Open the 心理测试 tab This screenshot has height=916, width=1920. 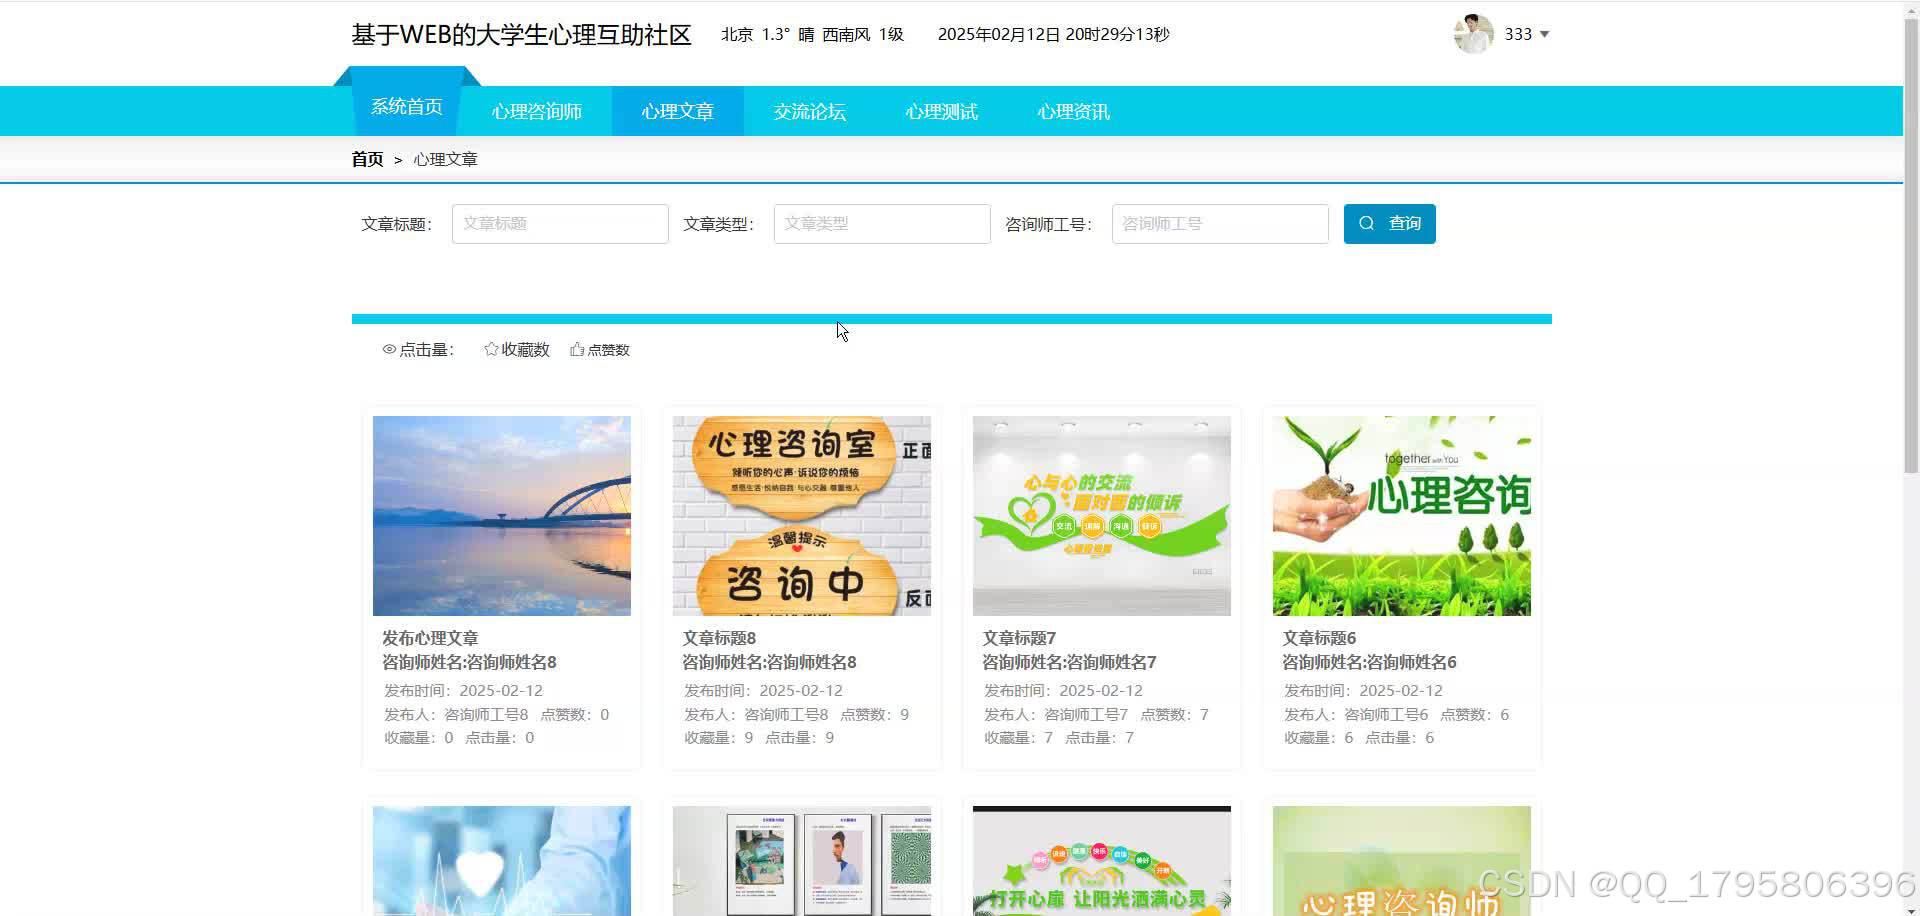[x=940, y=111]
